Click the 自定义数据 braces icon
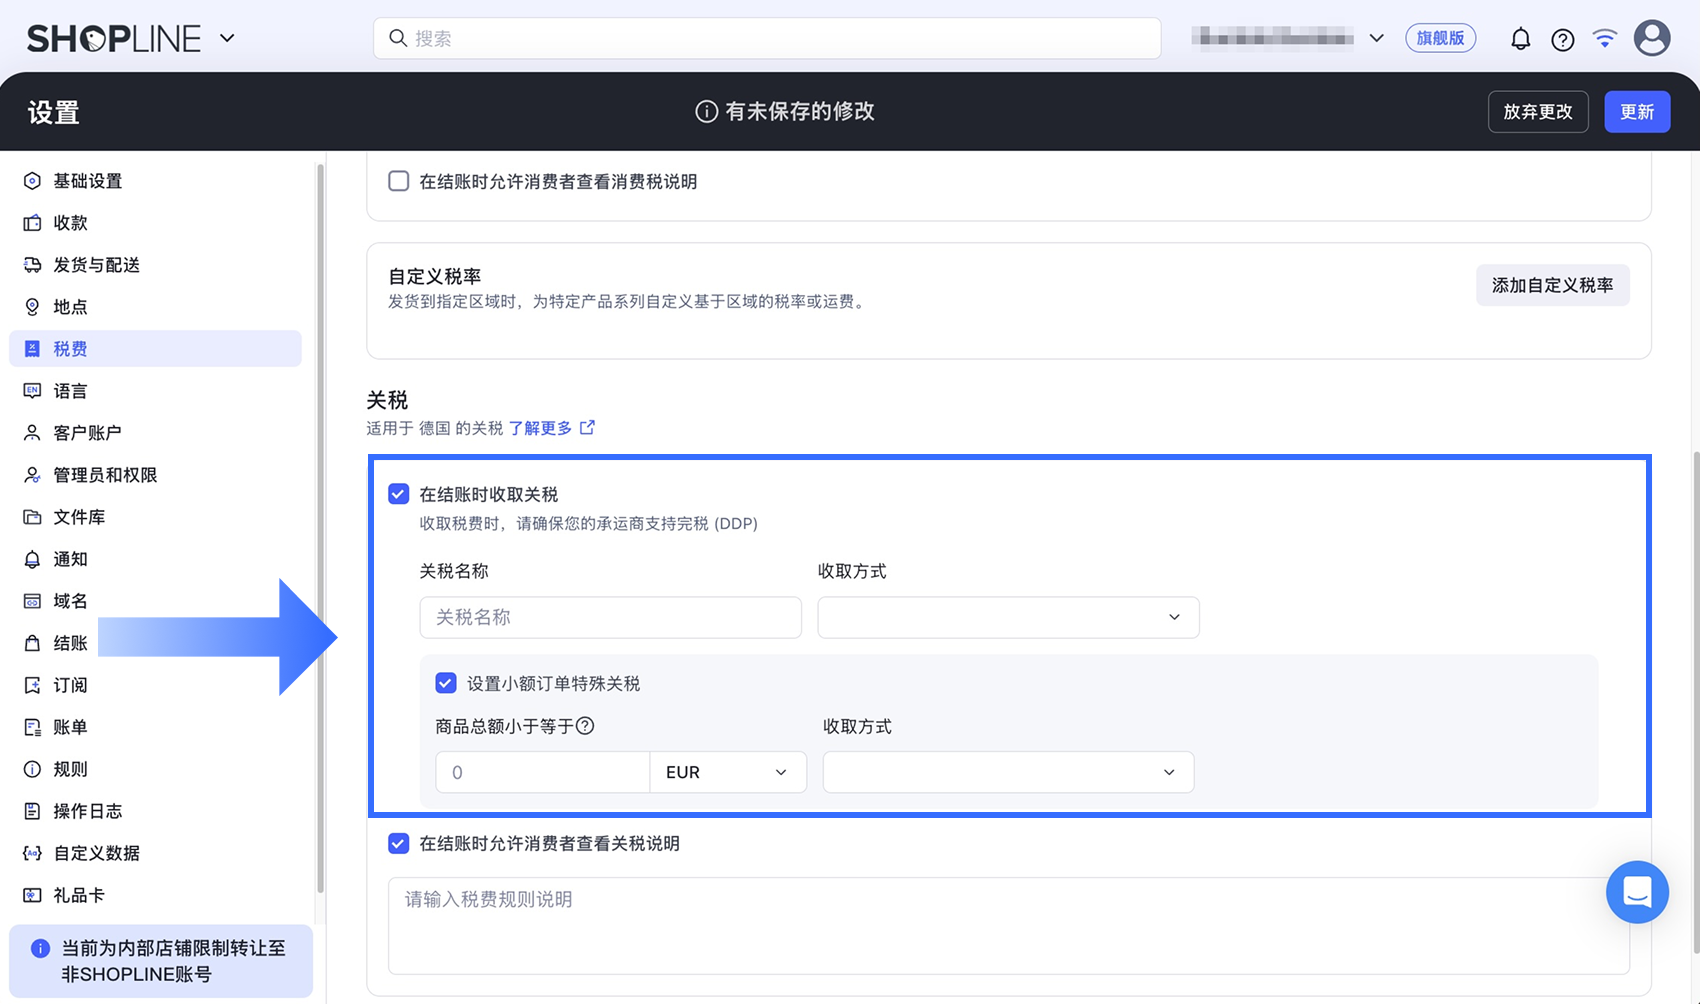 (x=32, y=853)
